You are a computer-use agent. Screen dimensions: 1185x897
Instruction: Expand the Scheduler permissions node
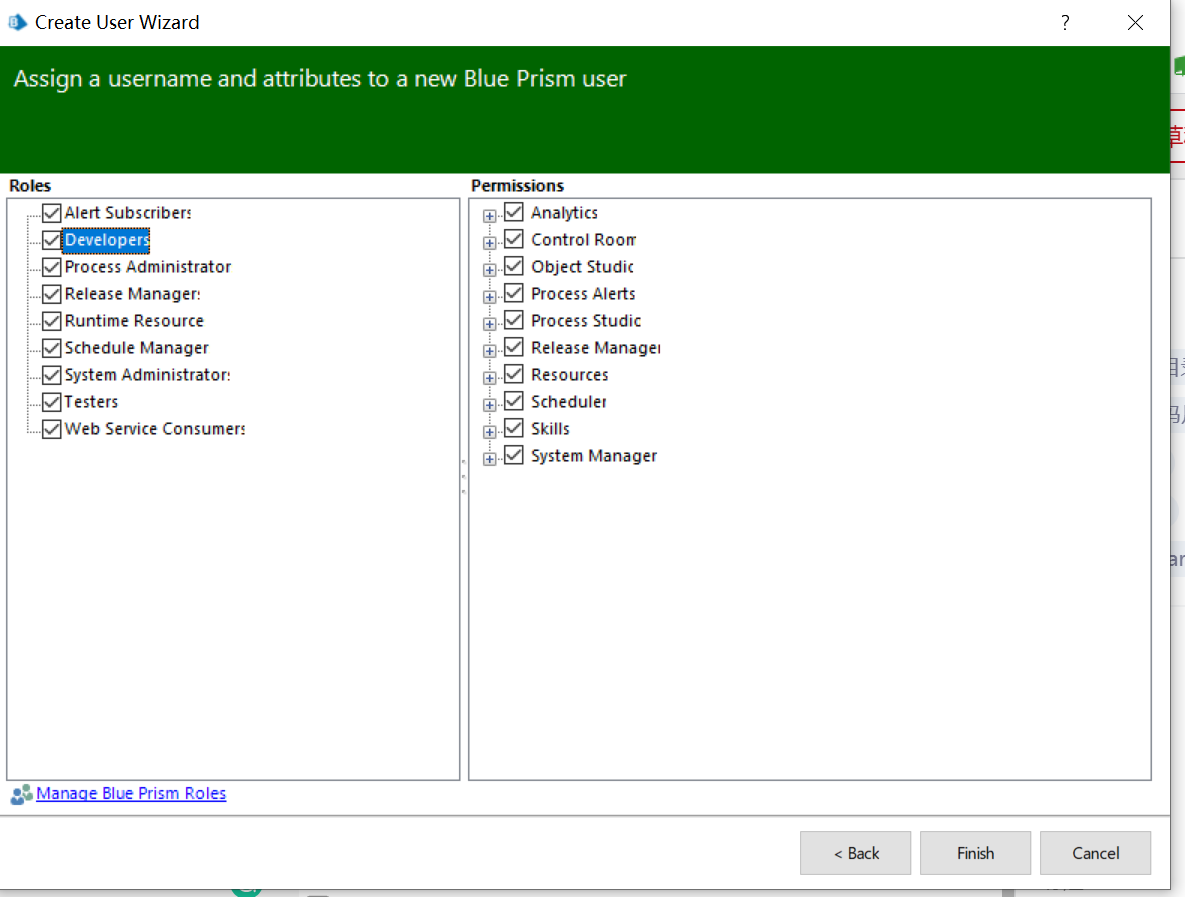[x=490, y=405]
